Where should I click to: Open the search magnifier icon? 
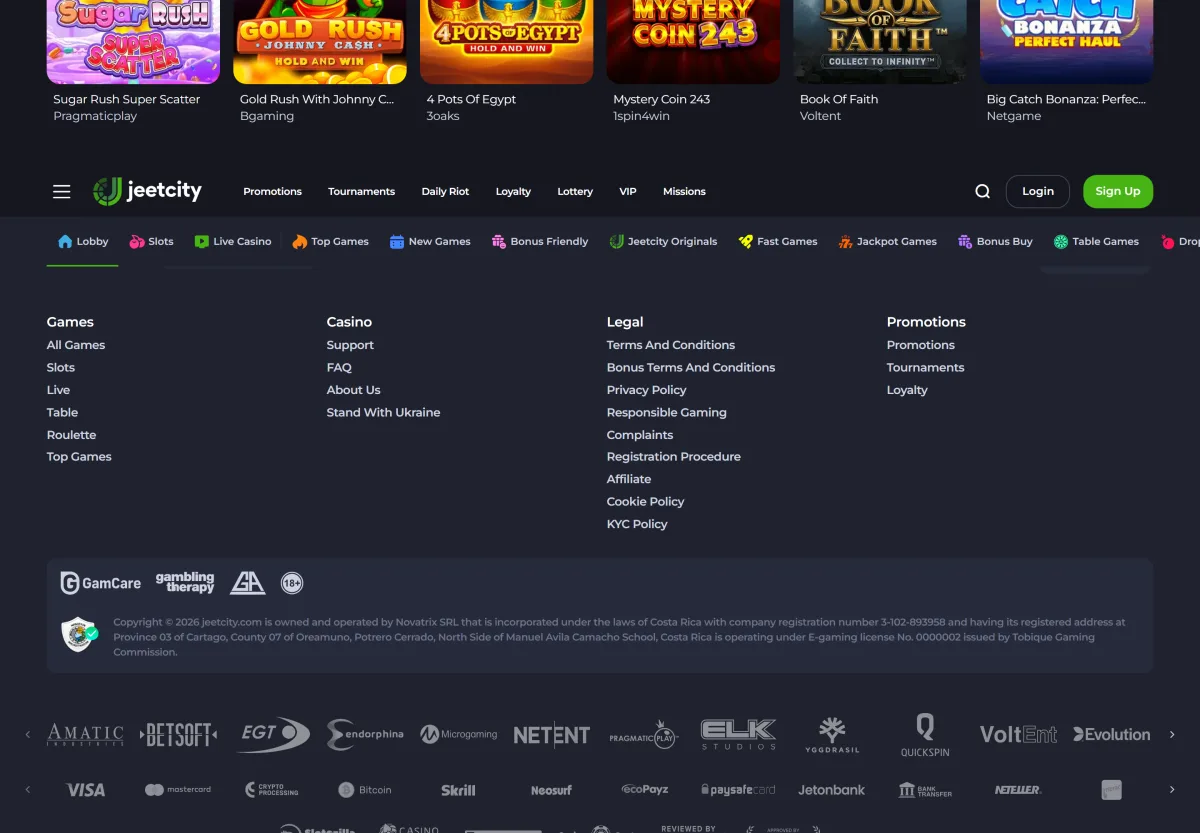point(982,191)
